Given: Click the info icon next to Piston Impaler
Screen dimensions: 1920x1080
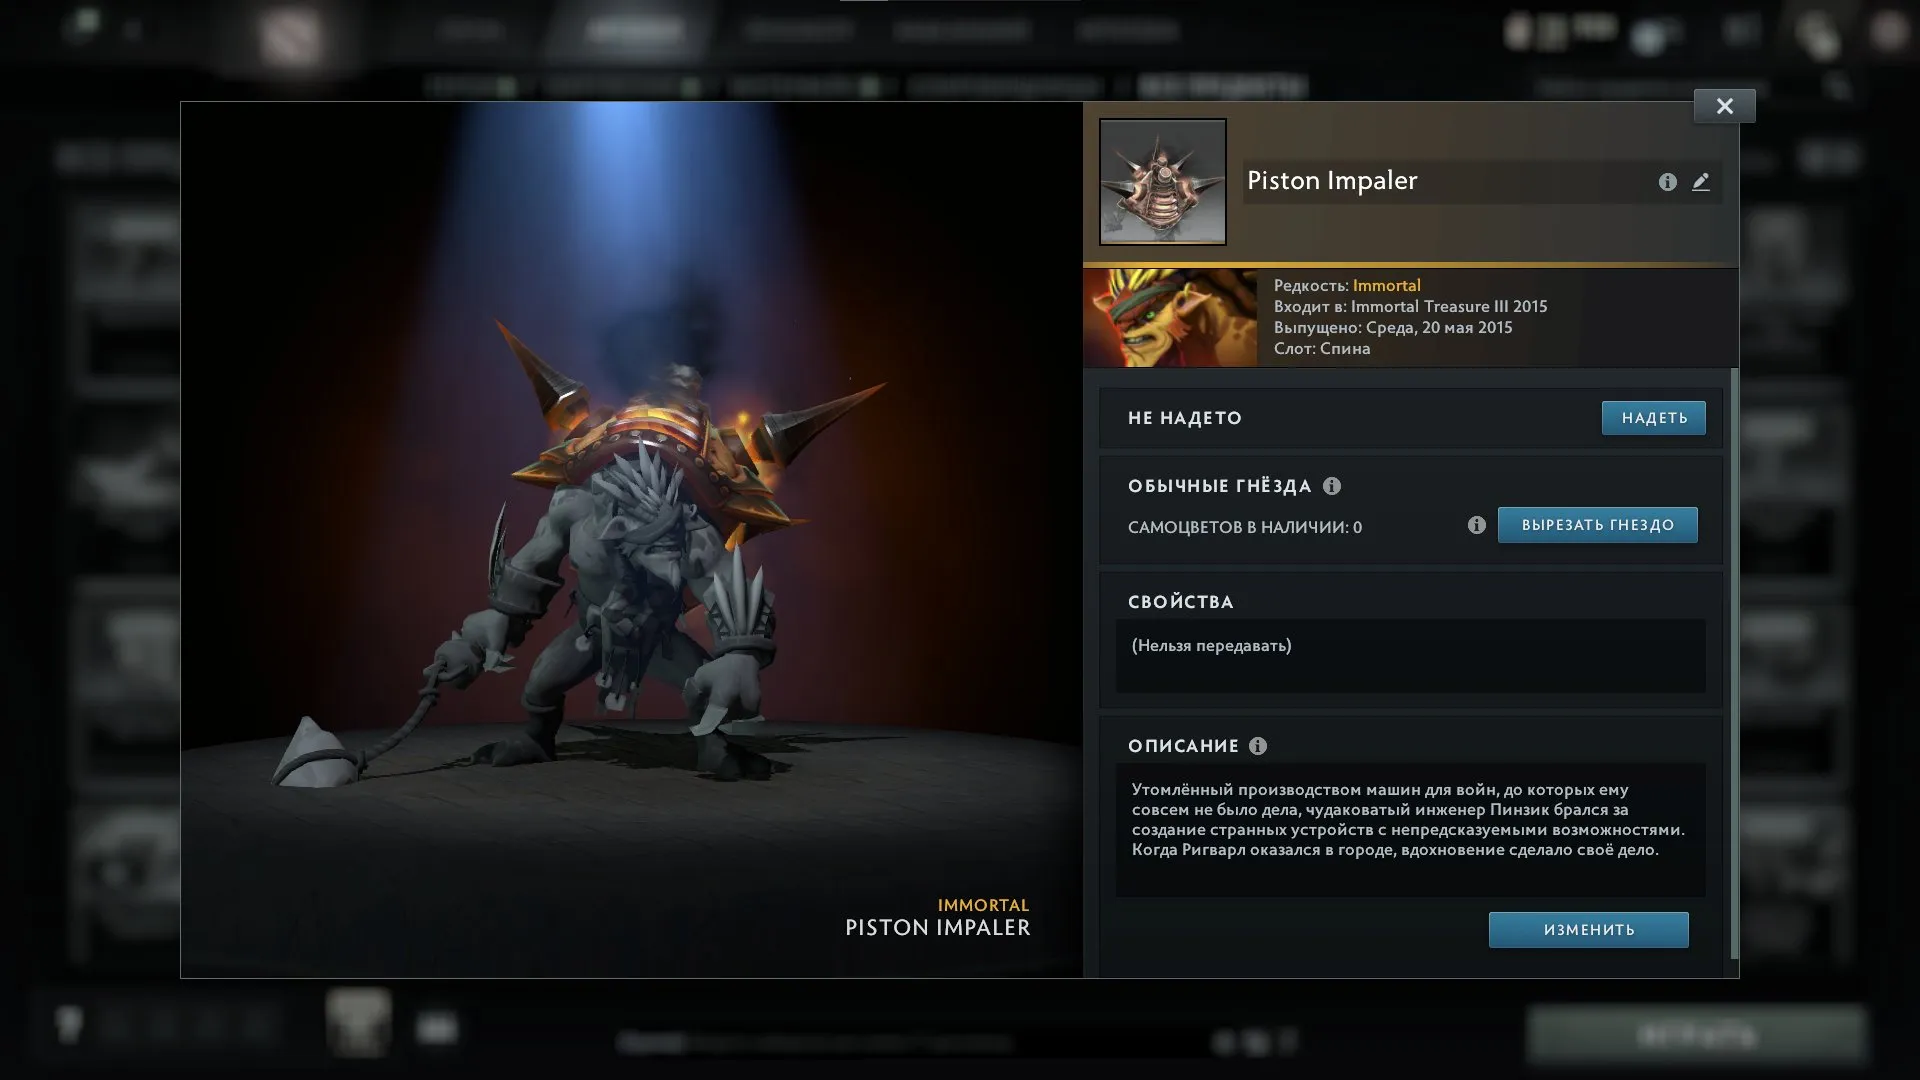Looking at the screenshot, I should tap(1667, 182).
